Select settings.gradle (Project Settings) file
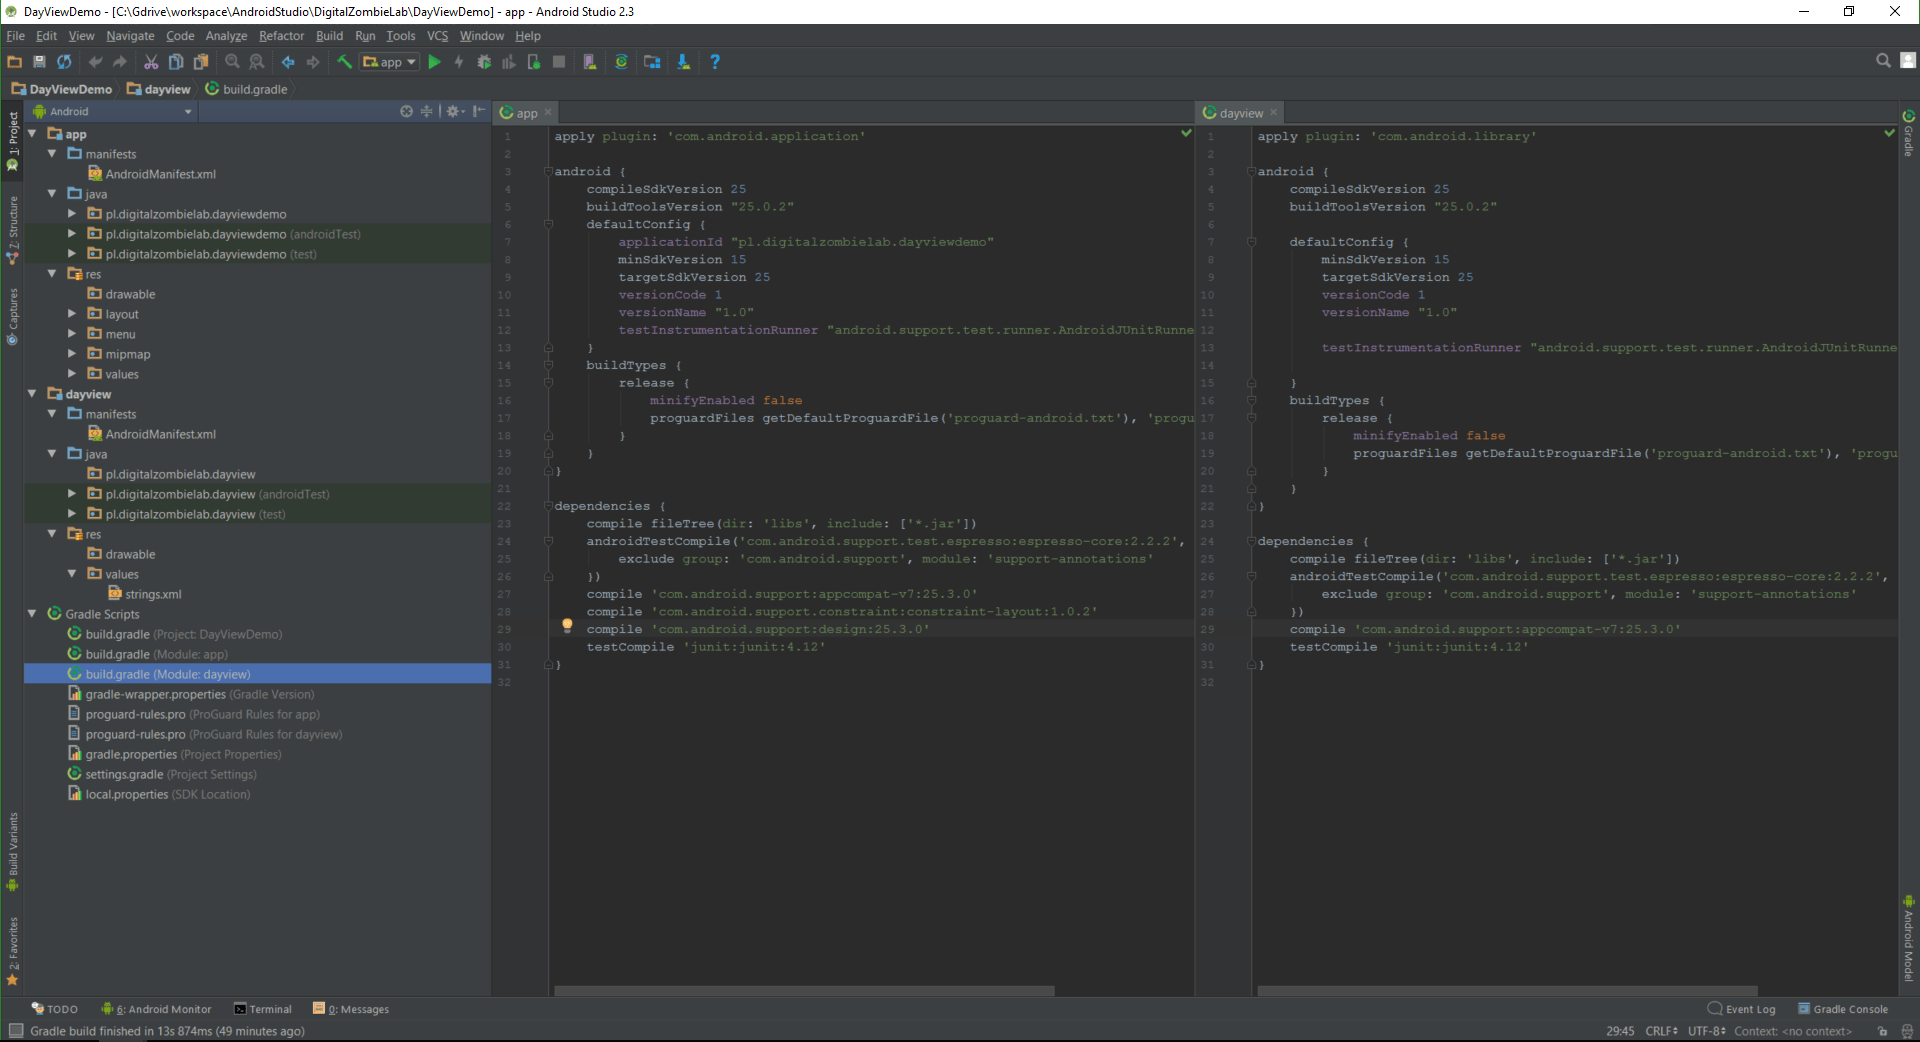The height and width of the screenshot is (1042, 1920). pyautogui.click(x=161, y=774)
